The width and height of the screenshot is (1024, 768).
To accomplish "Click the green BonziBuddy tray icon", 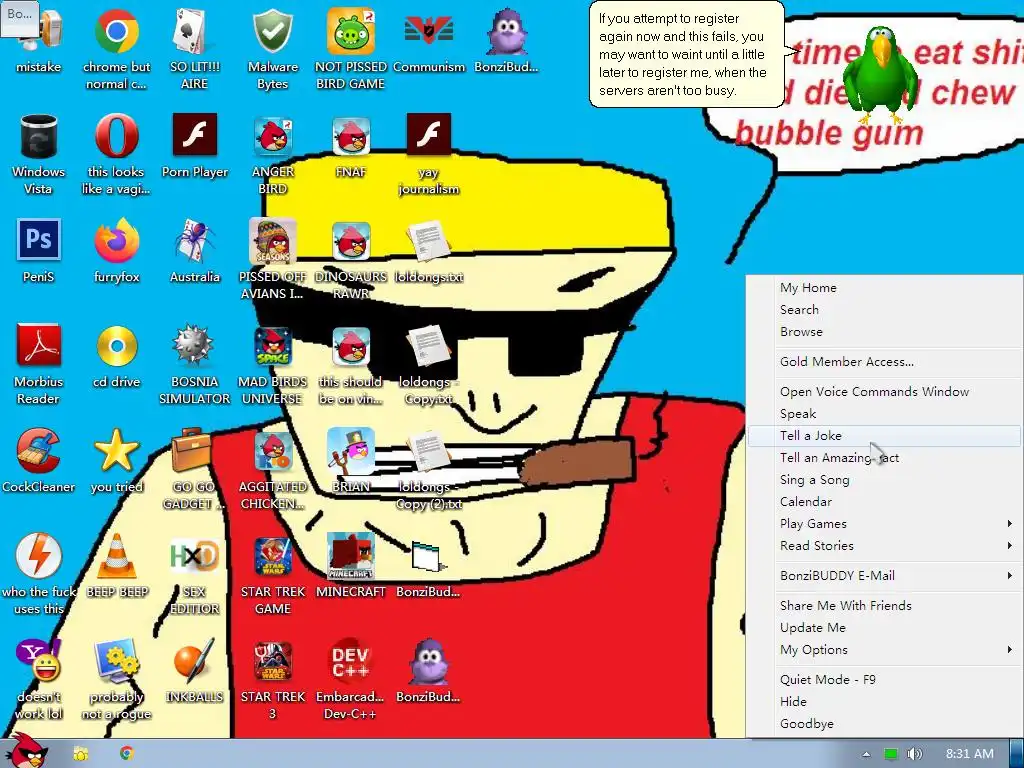I will 891,754.
